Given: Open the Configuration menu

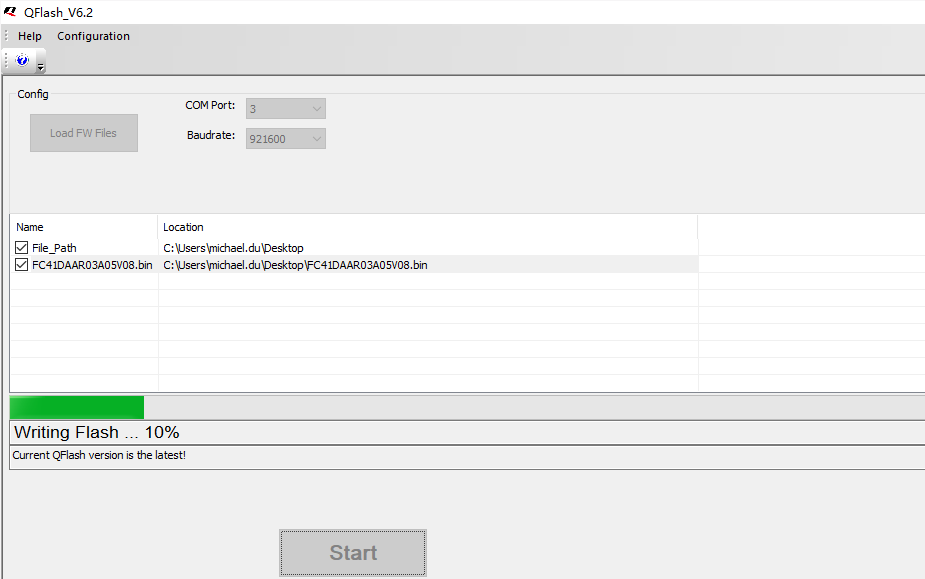Looking at the screenshot, I should tap(93, 36).
